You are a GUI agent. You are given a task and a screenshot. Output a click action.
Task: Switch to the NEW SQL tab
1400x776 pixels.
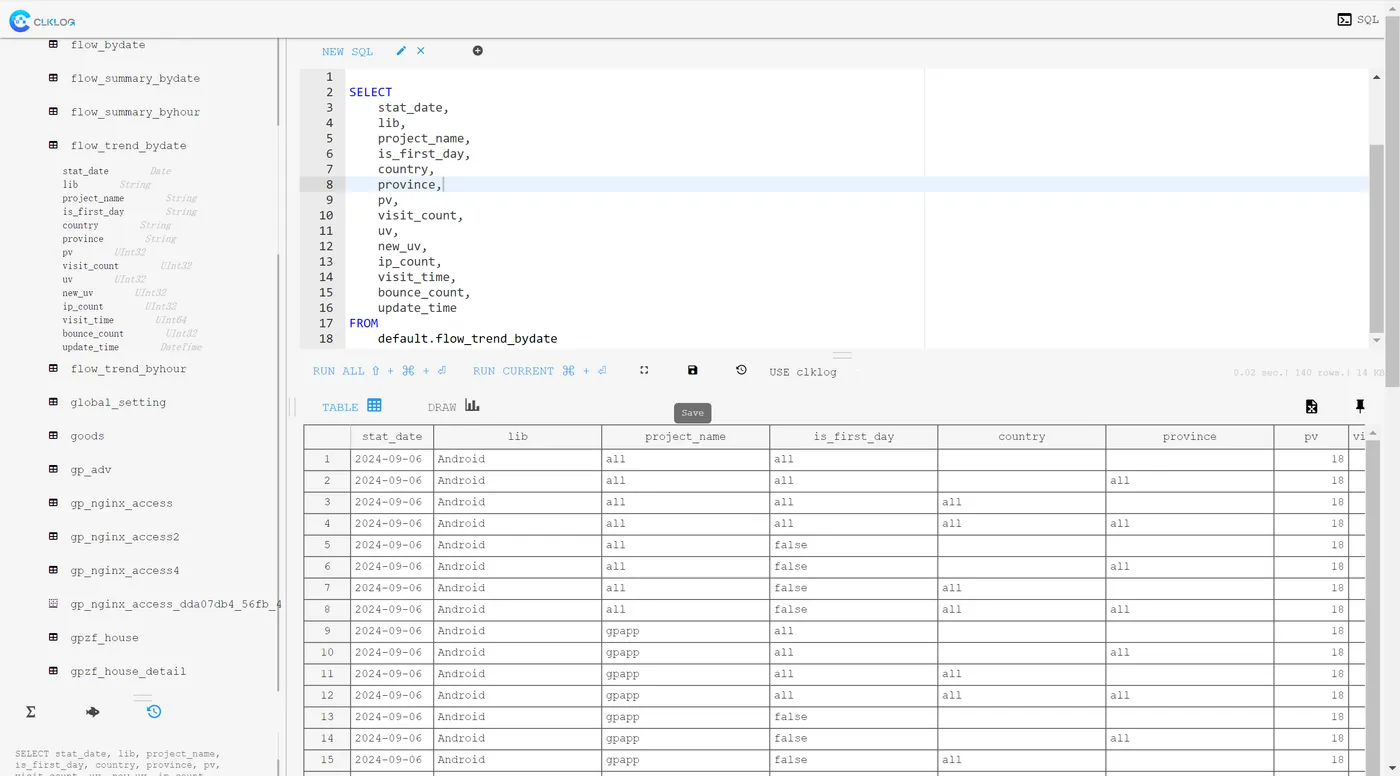coord(347,52)
